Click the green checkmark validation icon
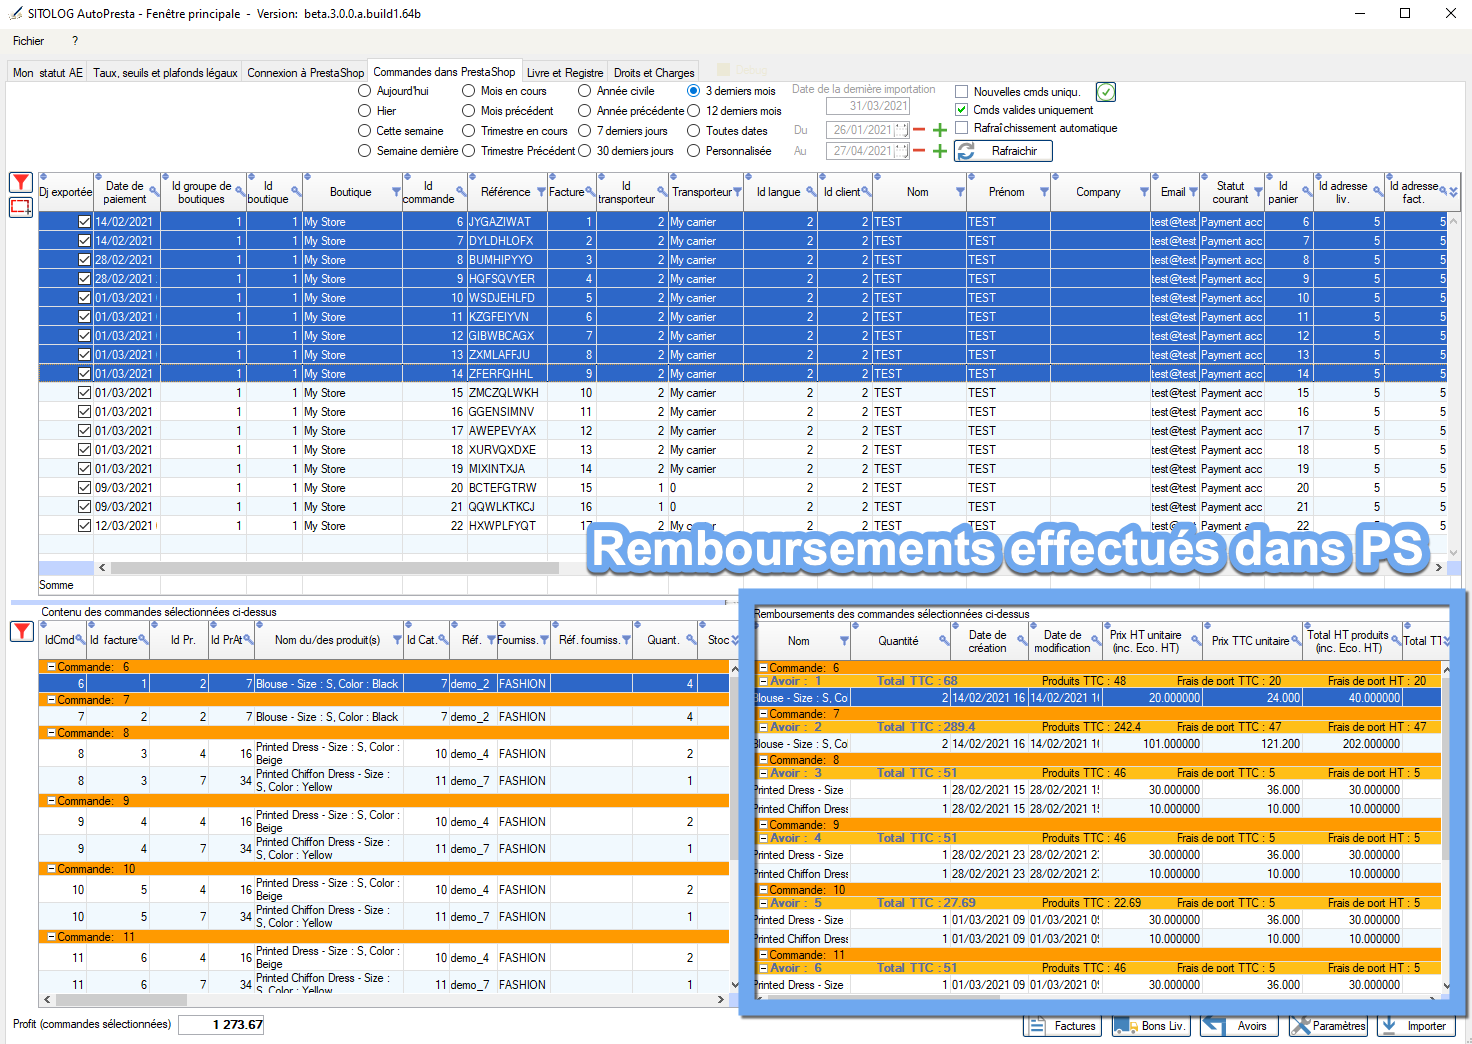This screenshot has width=1472, height=1044. pos(1106,92)
